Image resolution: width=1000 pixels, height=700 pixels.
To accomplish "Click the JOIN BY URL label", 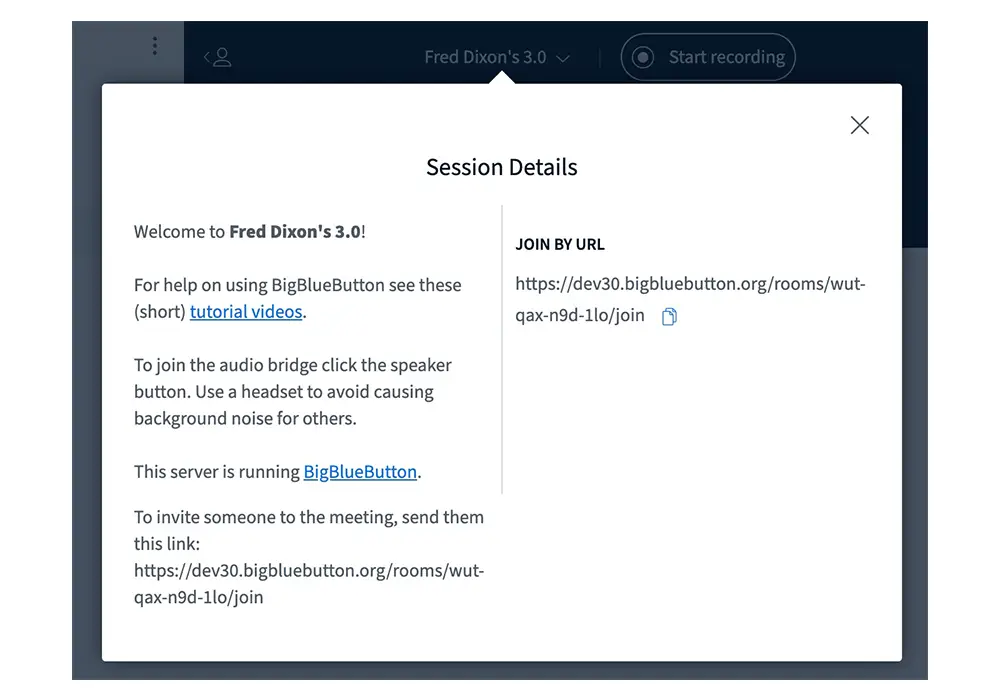I will click(x=560, y=244).
